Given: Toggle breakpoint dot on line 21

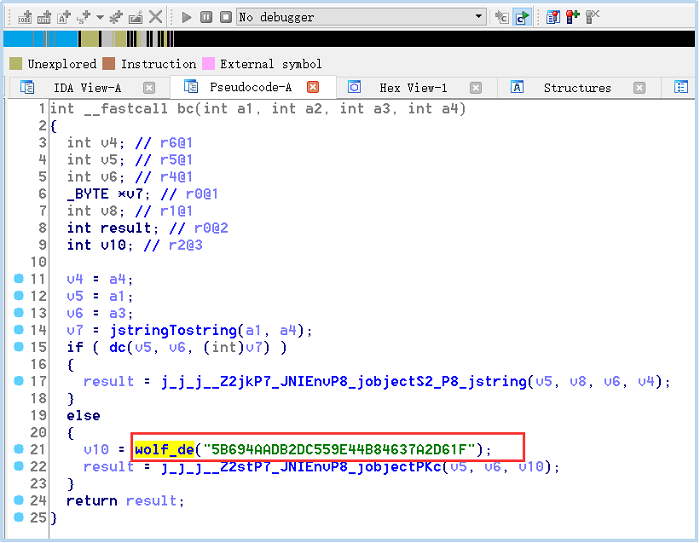Looking at the screenshot, I should pos(18,449).
